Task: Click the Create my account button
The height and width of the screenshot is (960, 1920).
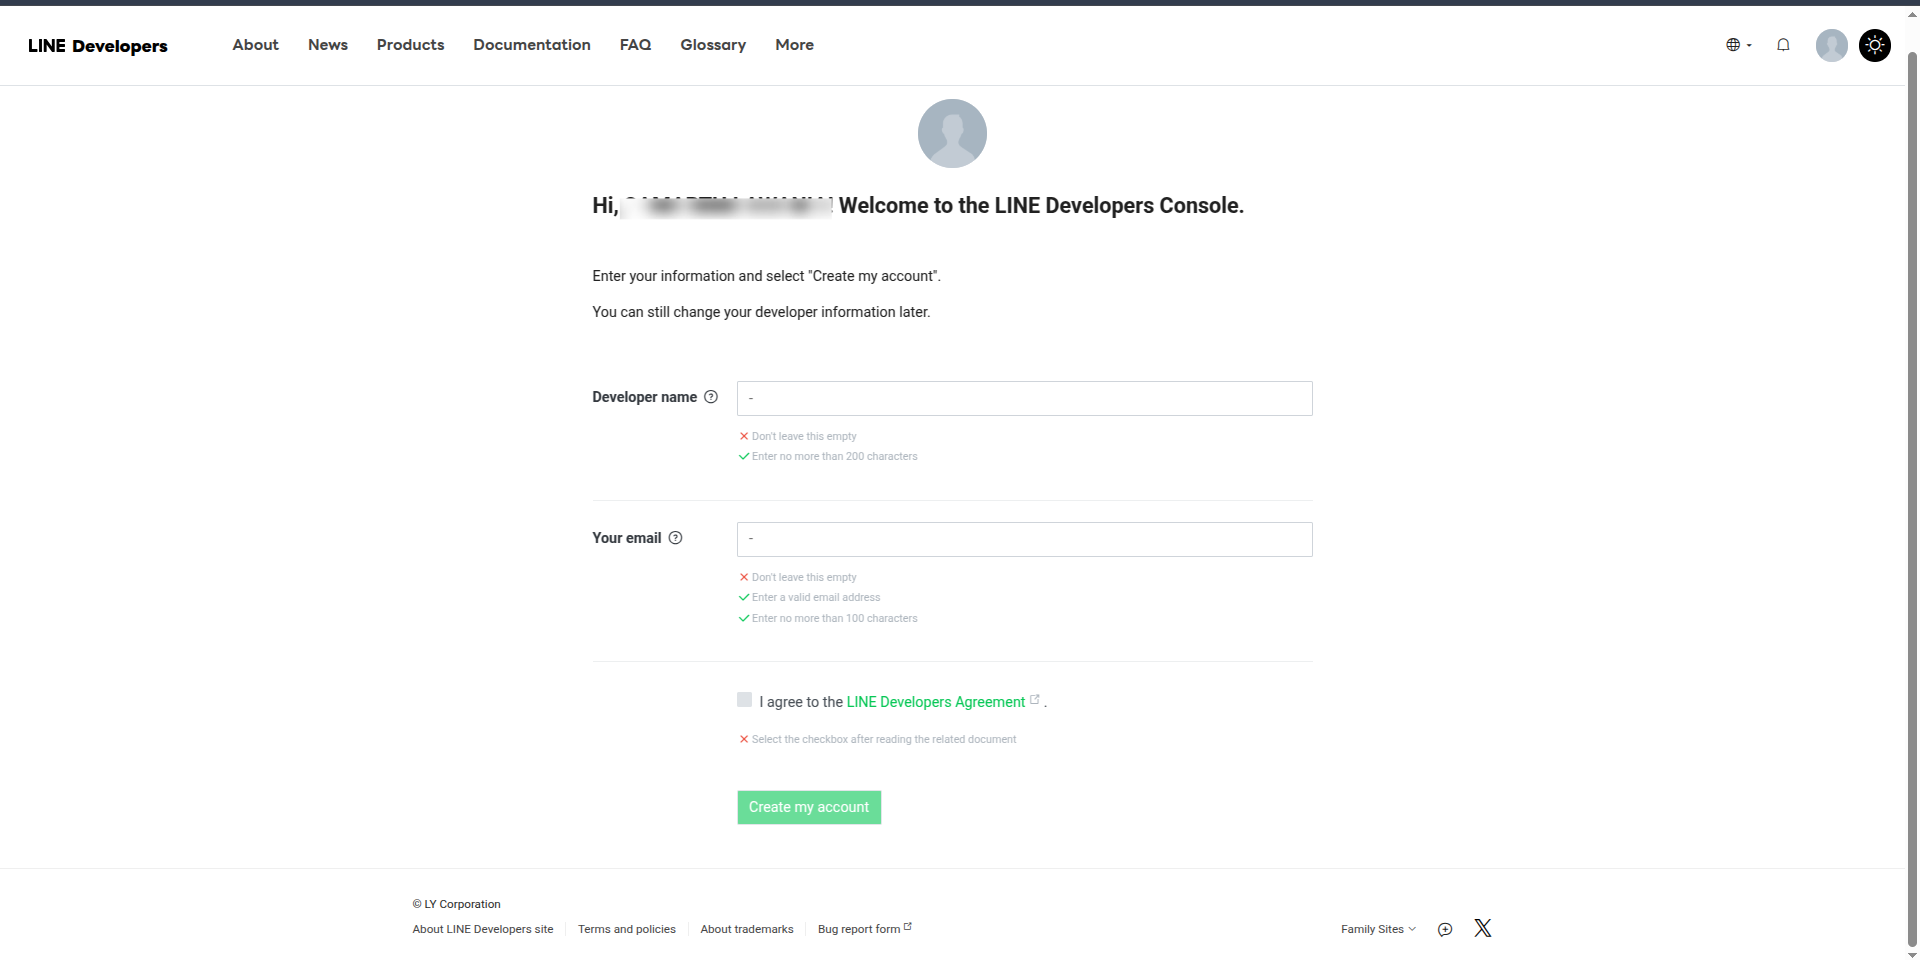Action: point(809,807)
